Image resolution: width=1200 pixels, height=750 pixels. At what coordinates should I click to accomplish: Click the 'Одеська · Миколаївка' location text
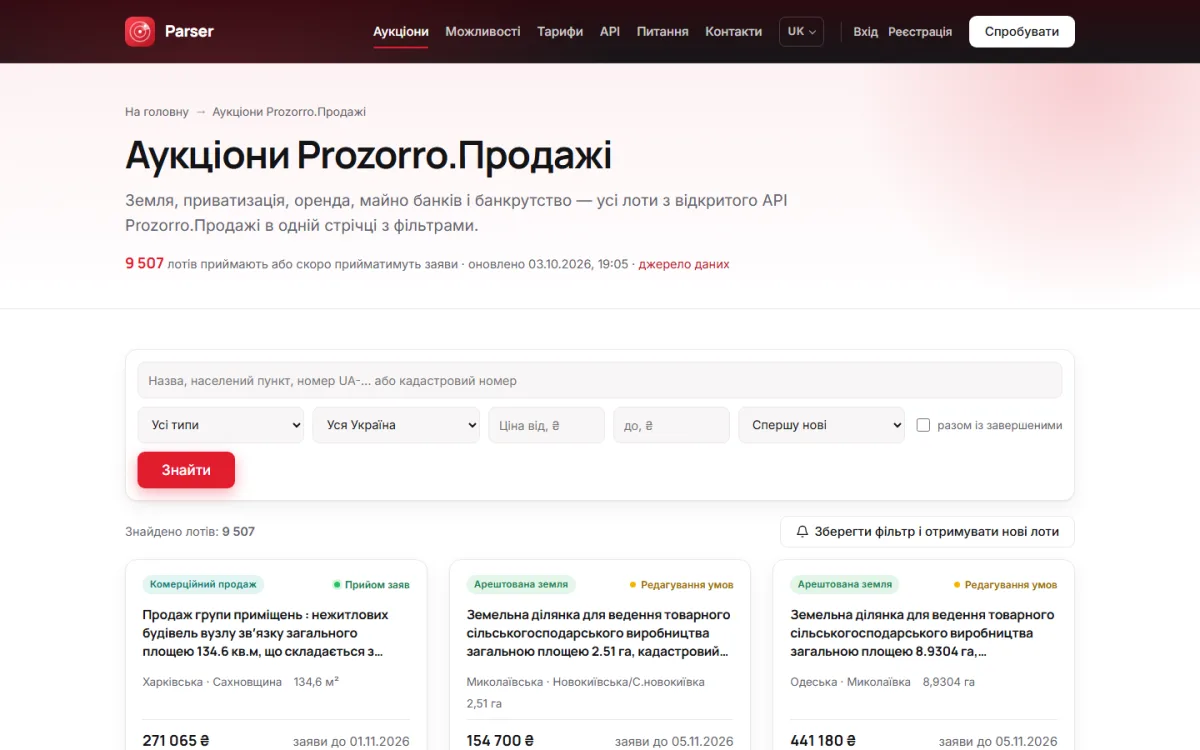851,682
